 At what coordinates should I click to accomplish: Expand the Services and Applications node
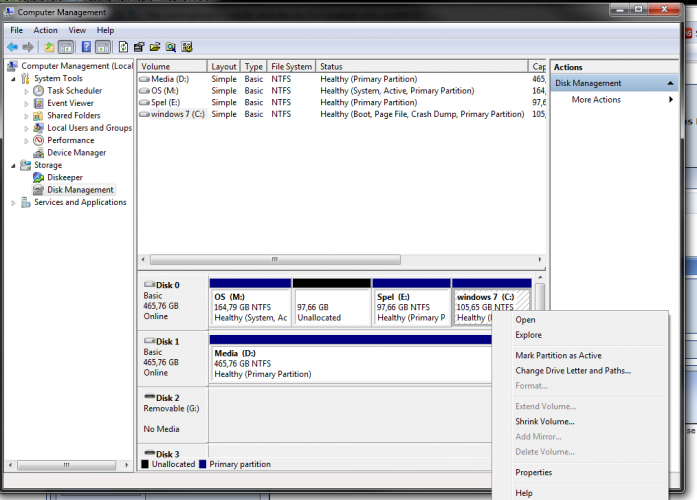point(14,202)
